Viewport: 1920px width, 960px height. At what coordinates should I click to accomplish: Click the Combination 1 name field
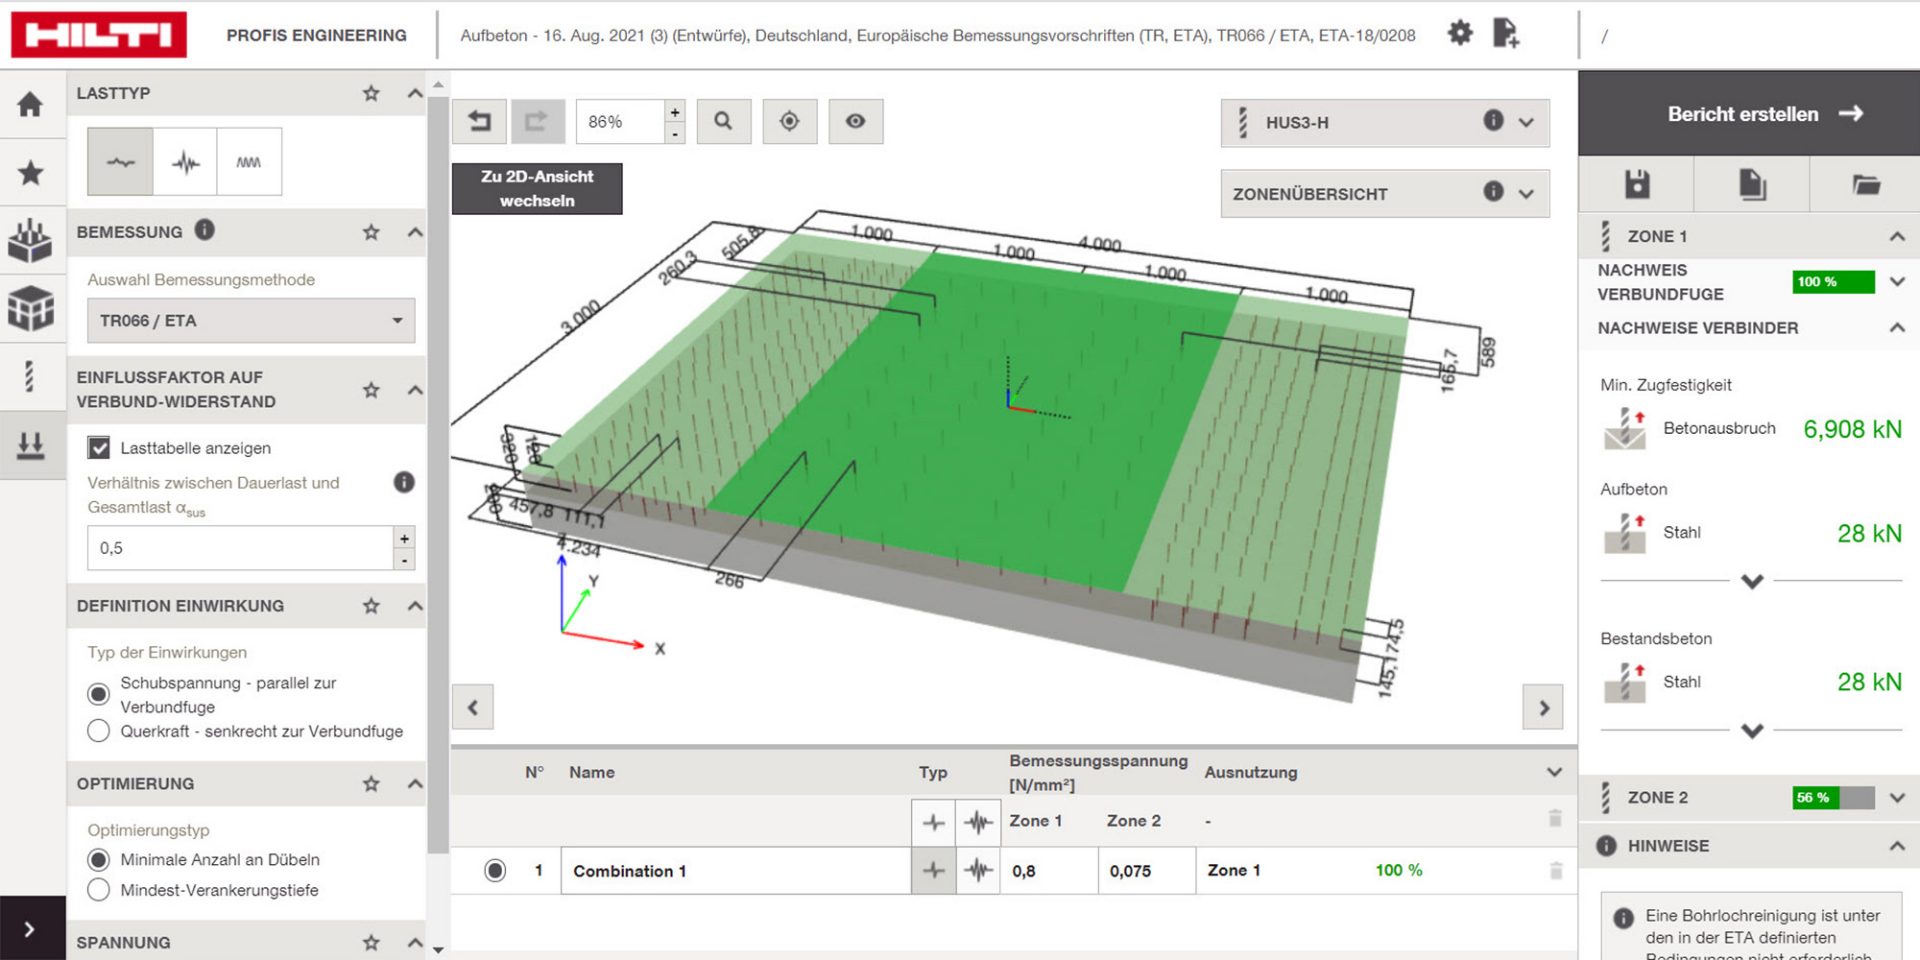[x=735, y=871]
